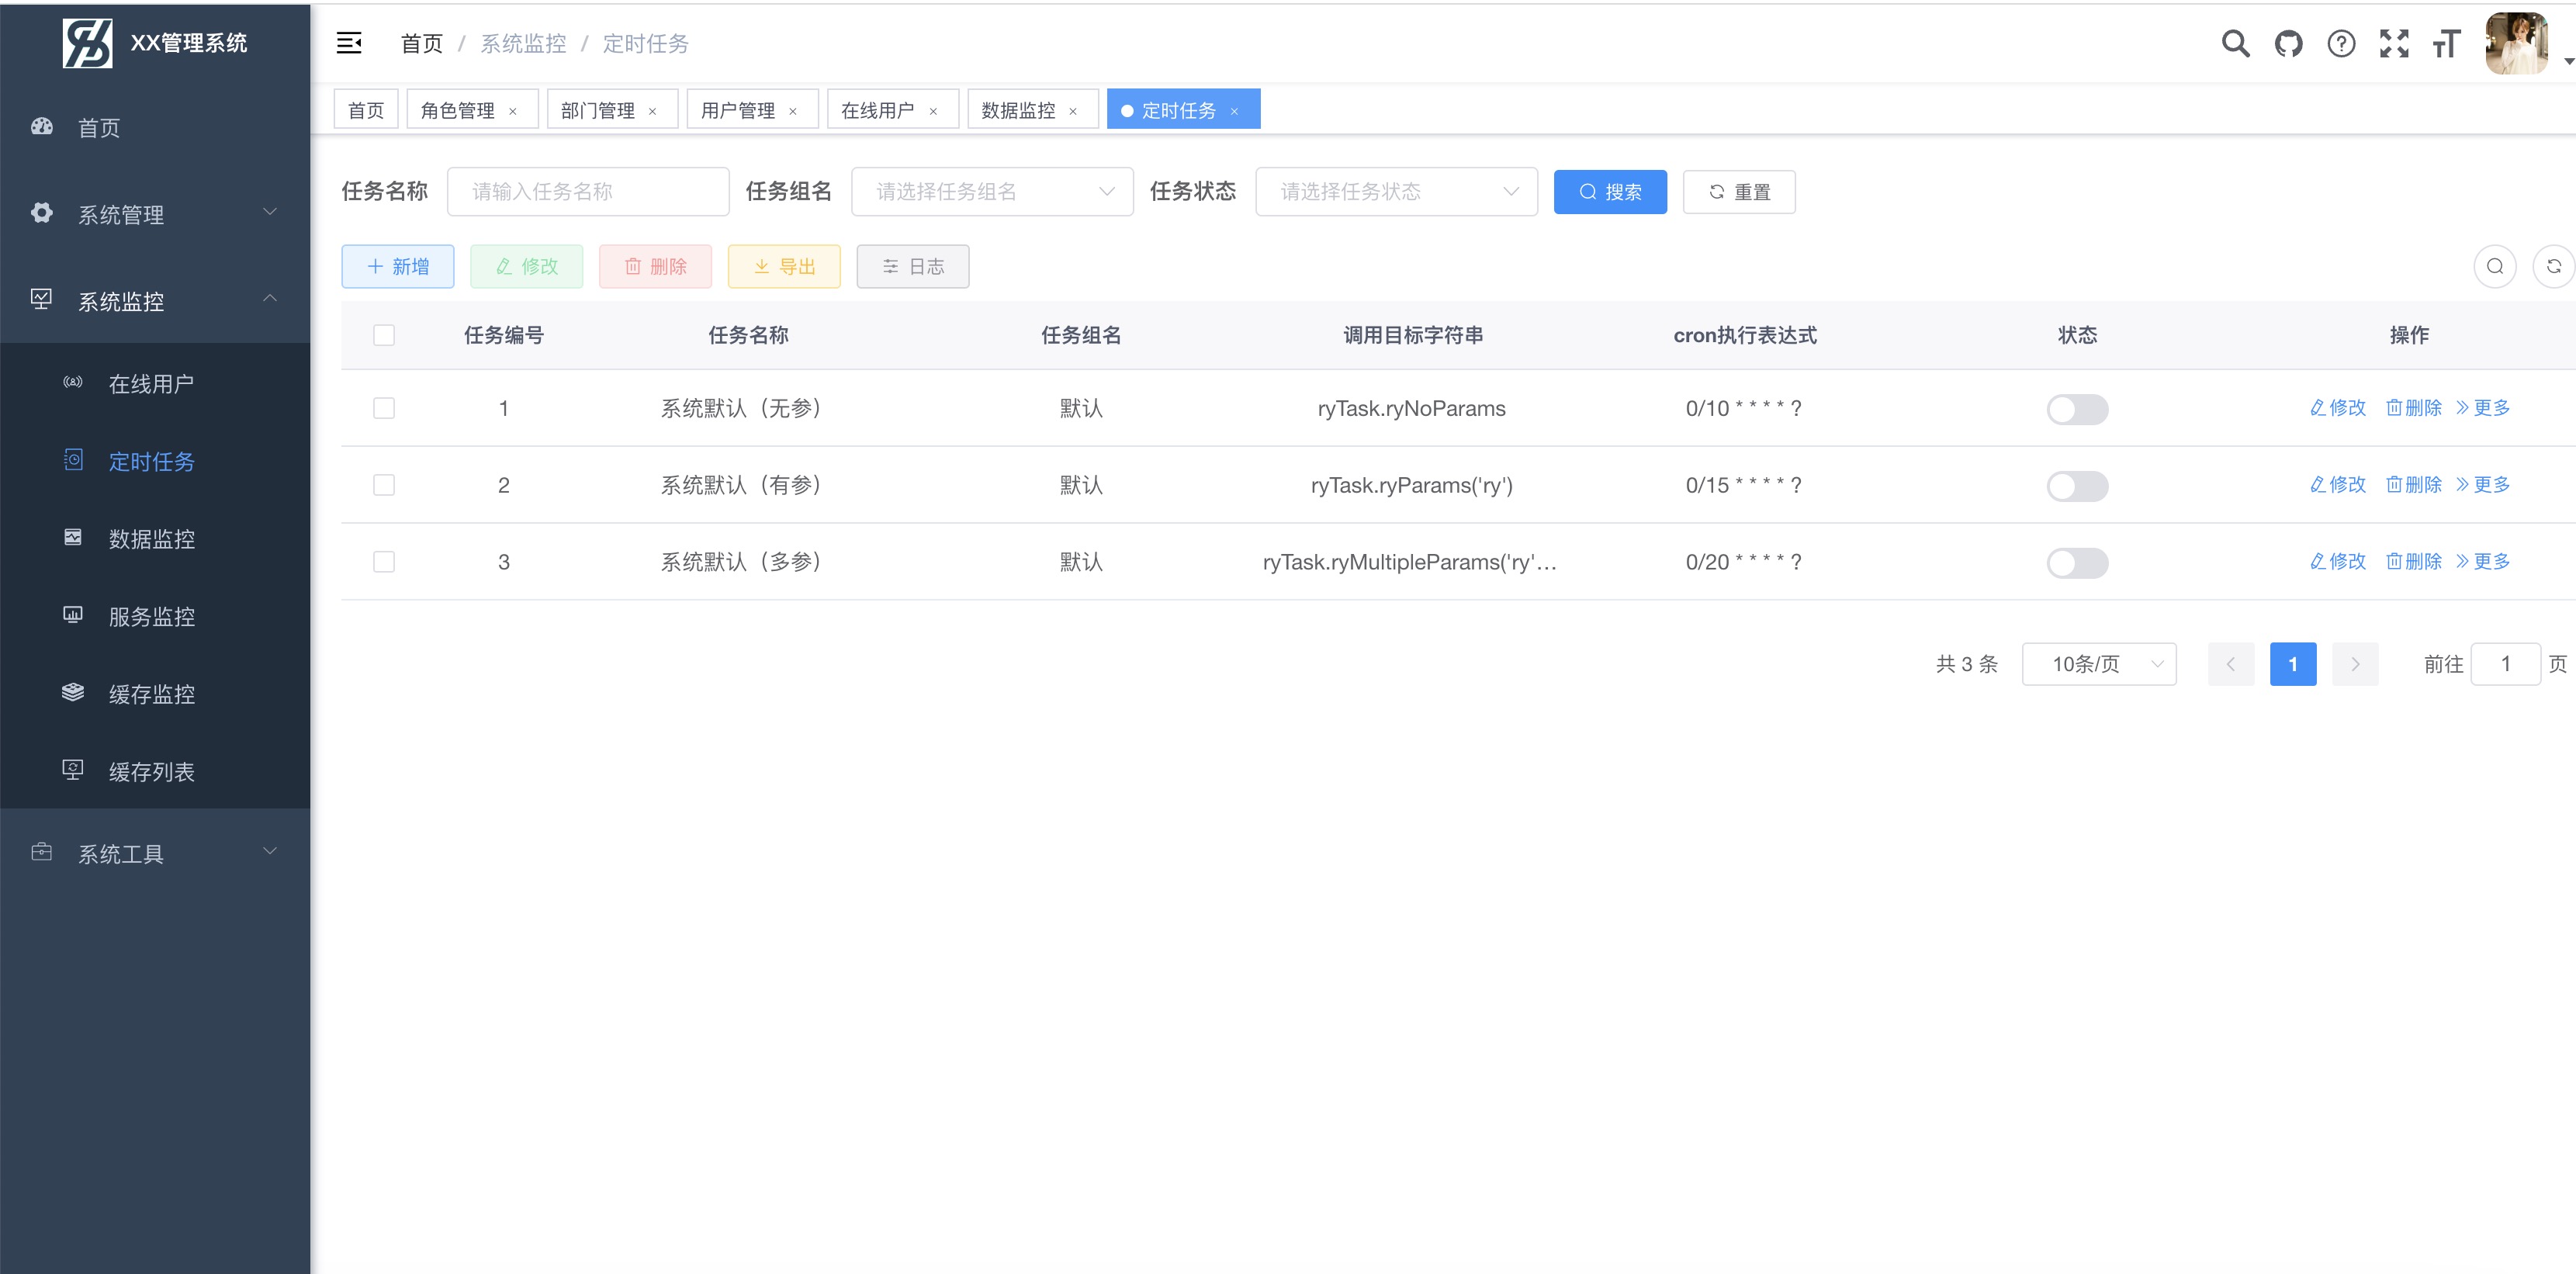The height and width of the screenshot is (1274, 2576).
Task: Open 更多 options for task 3
Action: (2483, 561)
